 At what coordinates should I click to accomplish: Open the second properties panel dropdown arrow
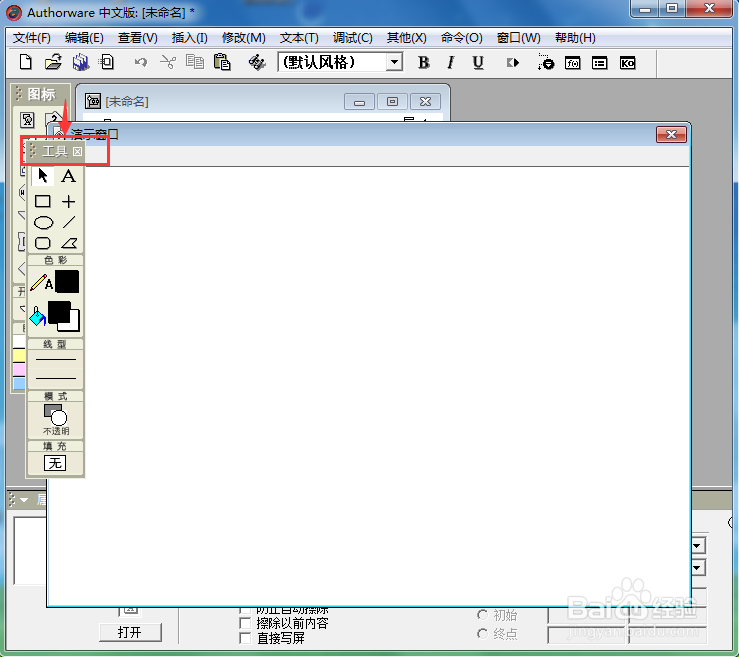[698, 567]
